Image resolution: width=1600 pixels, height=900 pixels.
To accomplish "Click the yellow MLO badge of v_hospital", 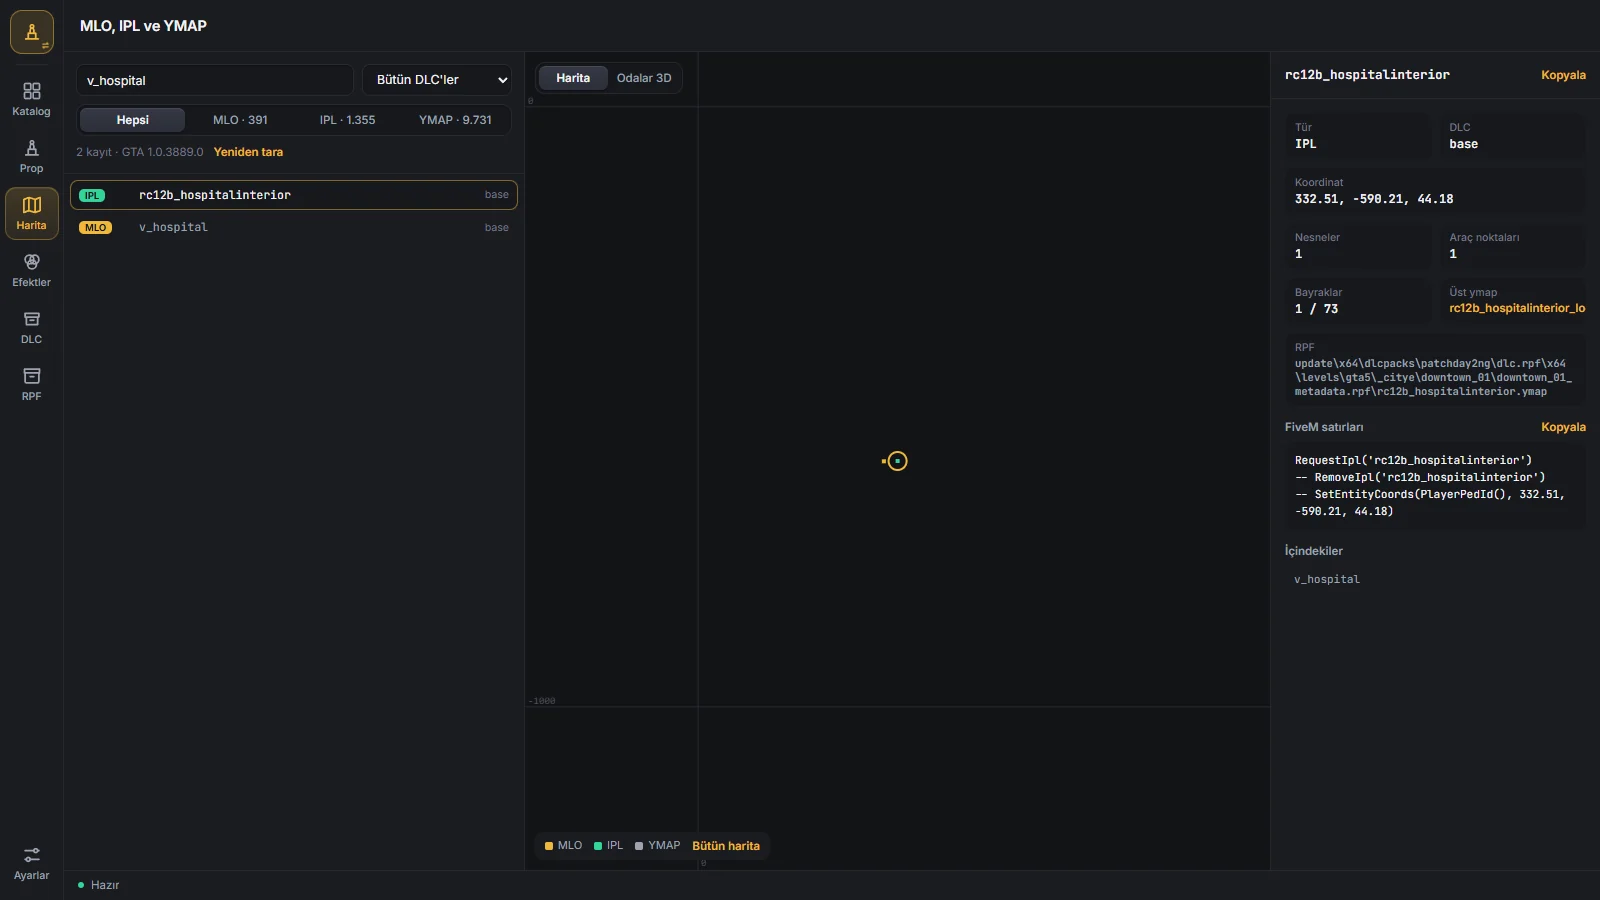I will coord(95,228).
